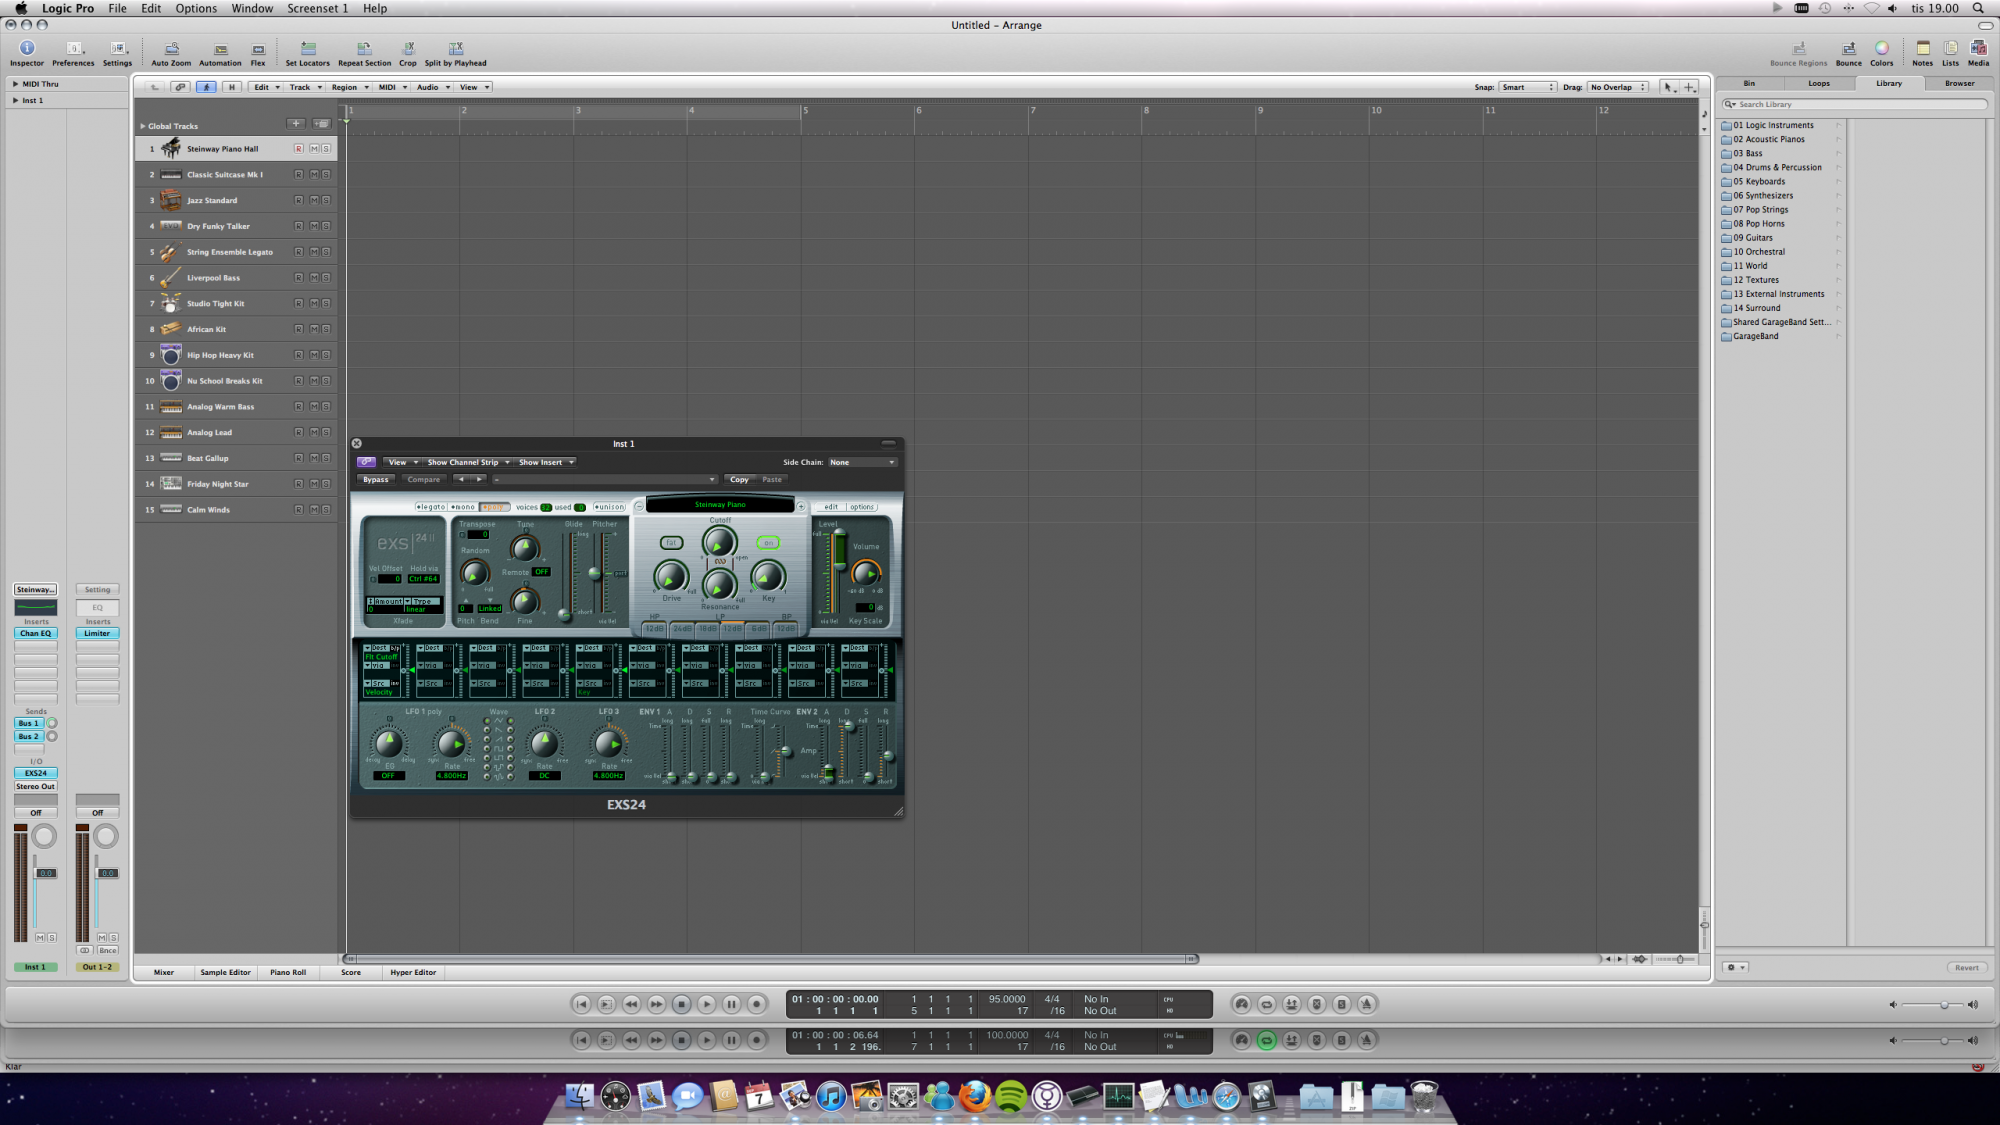Click the Auto Zoom toolbar icon

pos(171,49)
